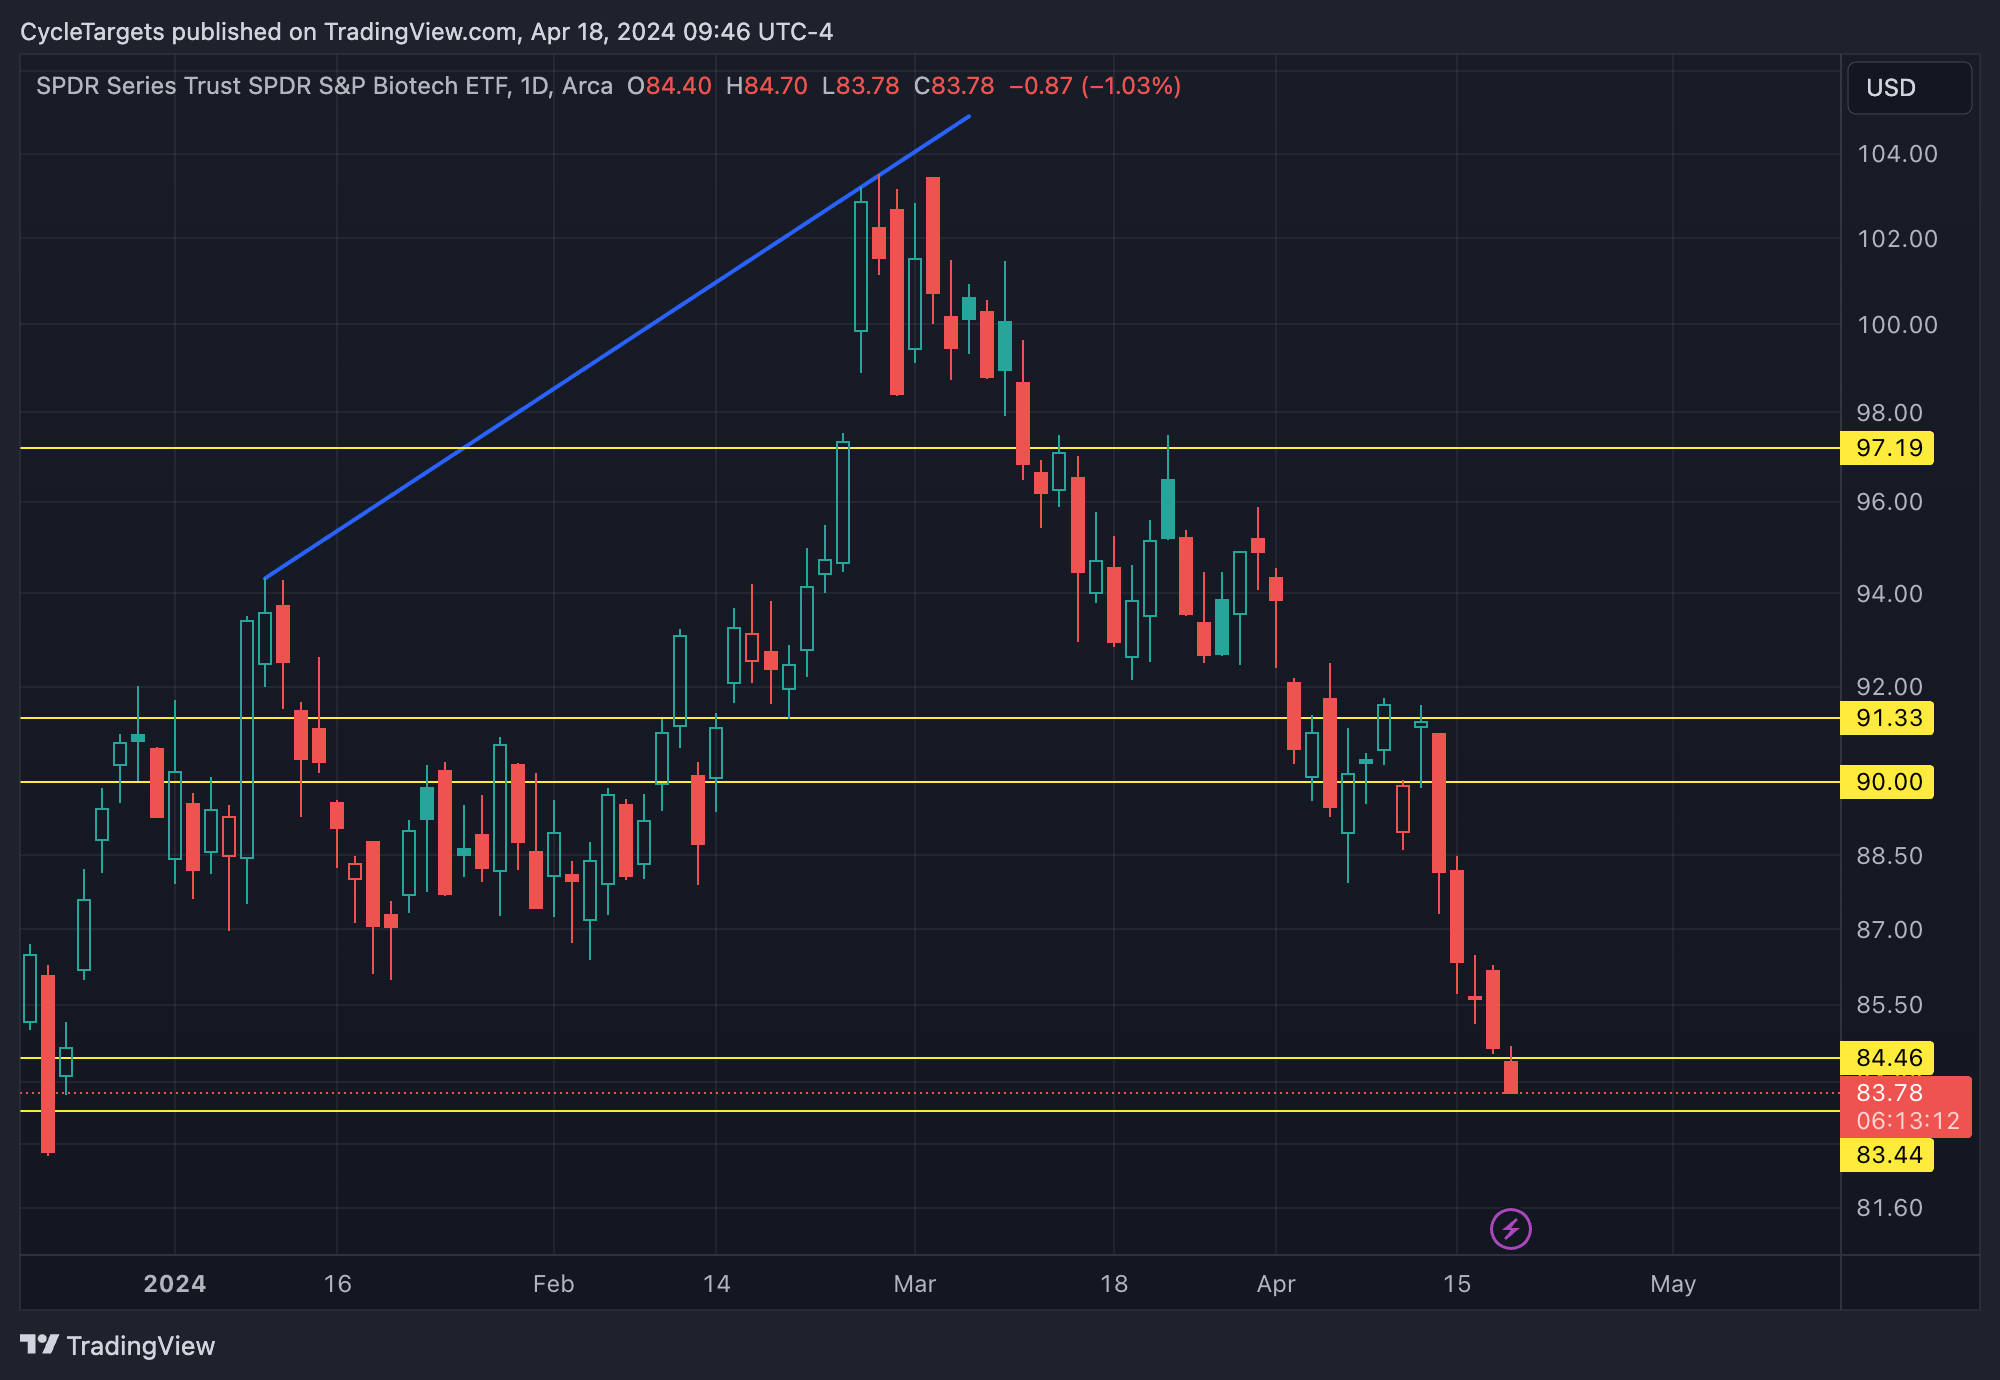Click the 97.19 yellow price label
2000x1380 pixels.
(x=1887, y=448)
